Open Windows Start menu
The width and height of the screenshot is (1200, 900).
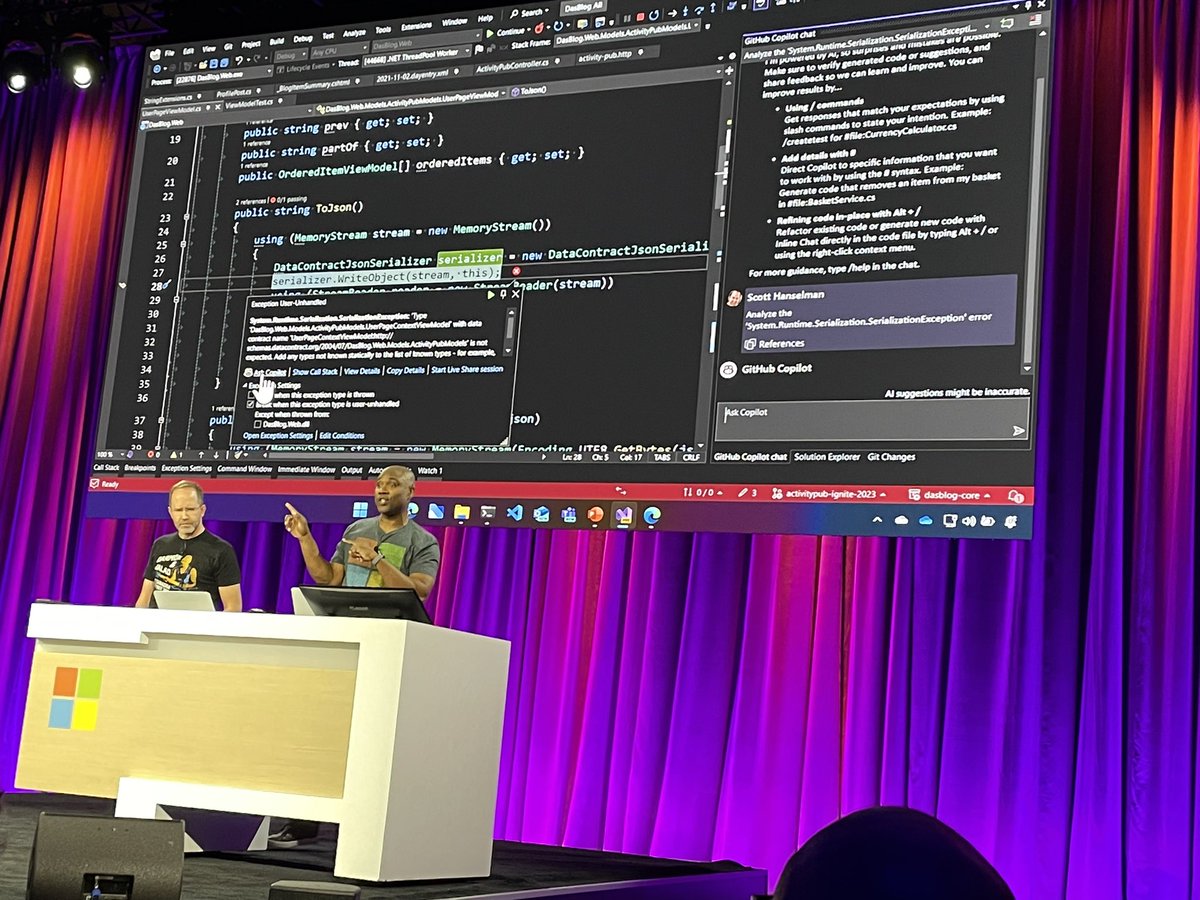pos(360,510)
